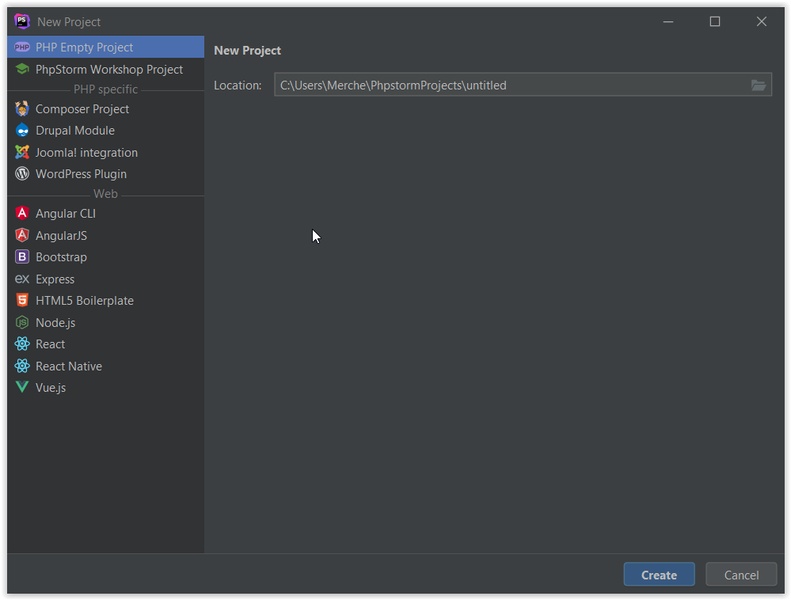Click the Composer Project icon
The image size is (791, 600).
pyautogui.click(x=22, y=109)
